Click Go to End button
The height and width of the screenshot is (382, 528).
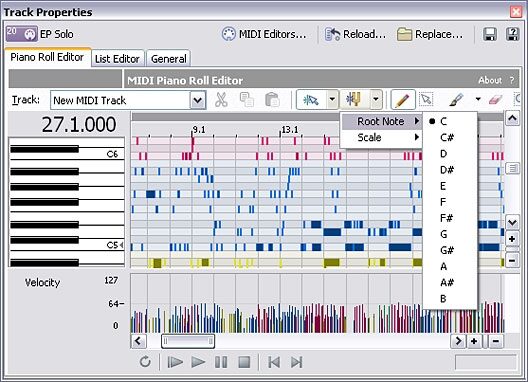click(296, 362)
